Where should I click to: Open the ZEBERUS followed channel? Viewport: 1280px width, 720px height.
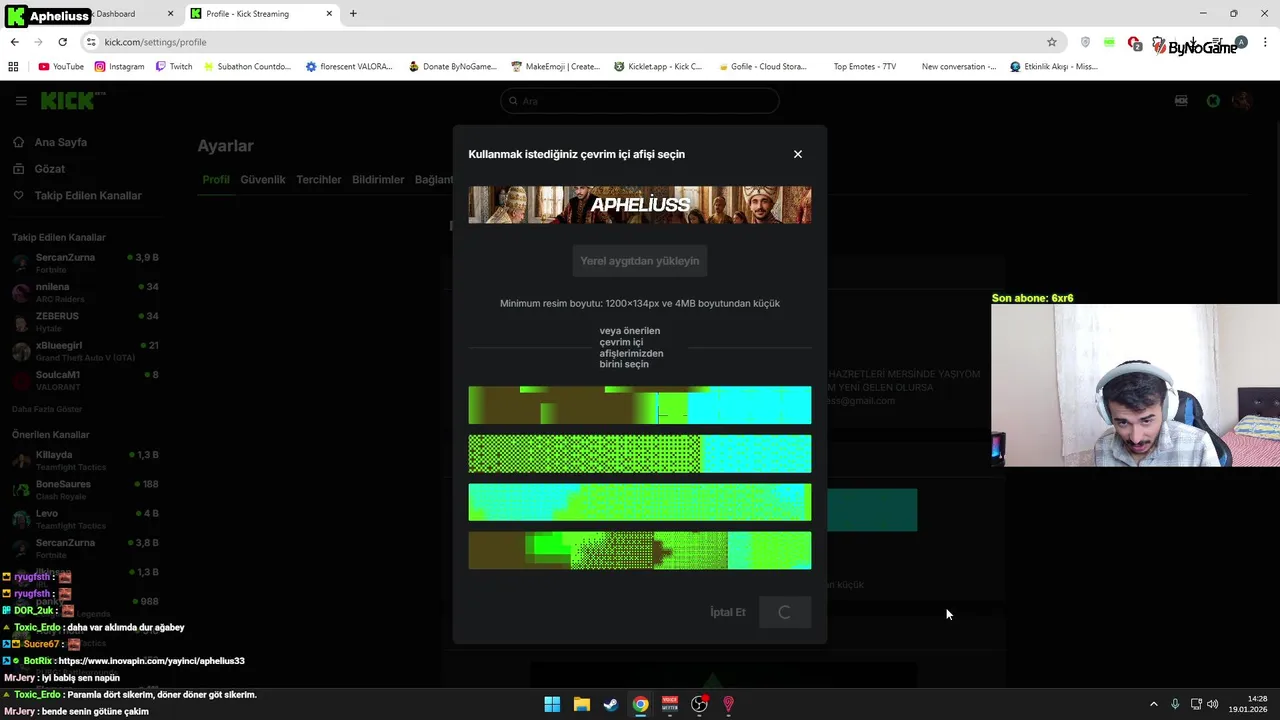[x=85, y=321]
